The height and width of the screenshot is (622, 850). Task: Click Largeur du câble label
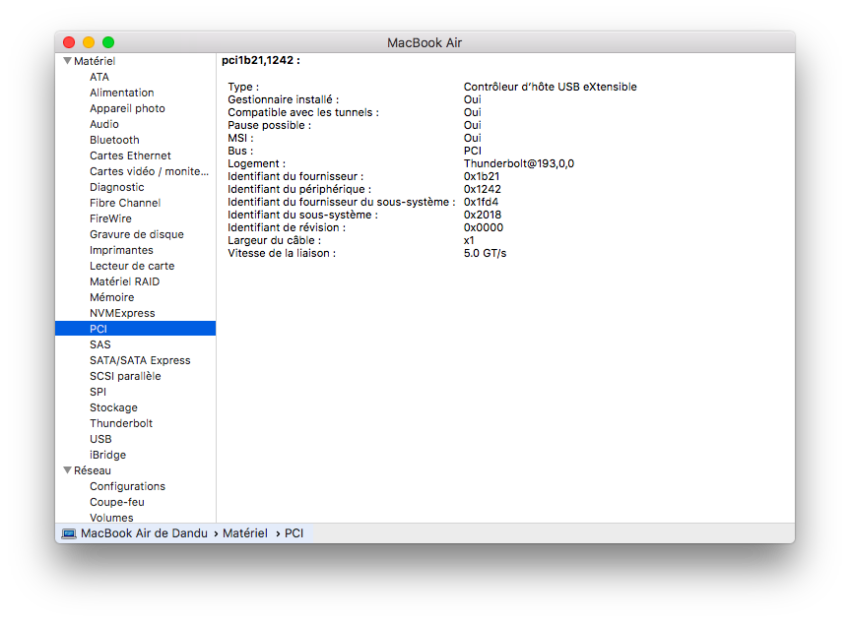click(274, 240)
